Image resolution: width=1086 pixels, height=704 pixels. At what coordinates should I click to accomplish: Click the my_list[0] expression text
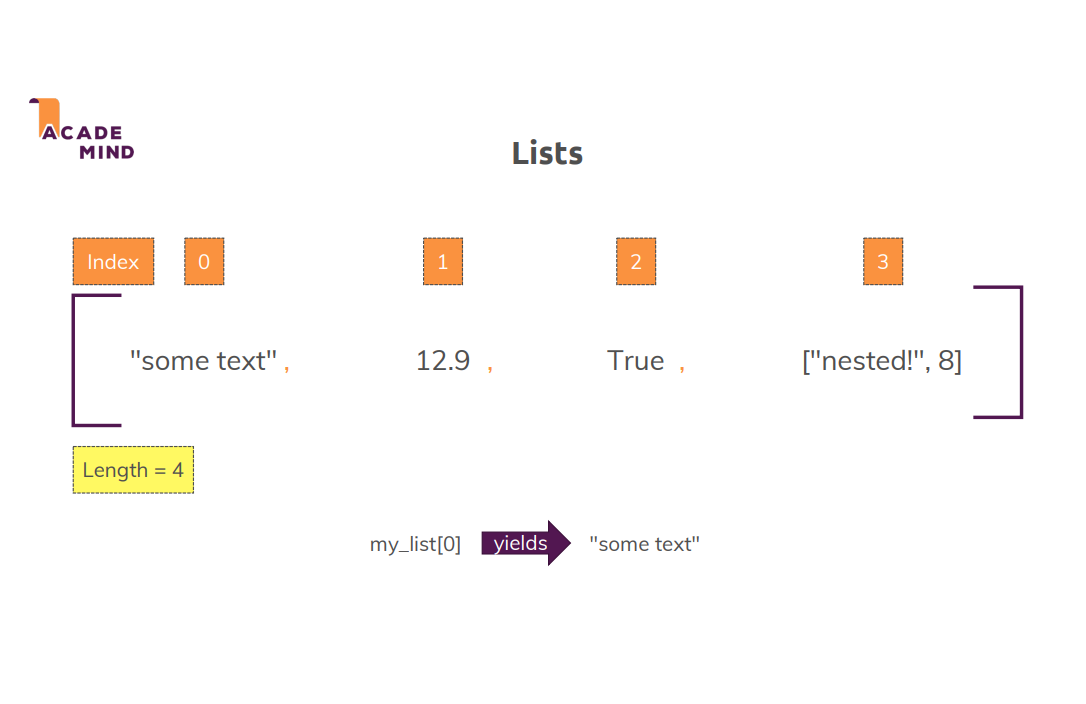click(x=415, y=545)
